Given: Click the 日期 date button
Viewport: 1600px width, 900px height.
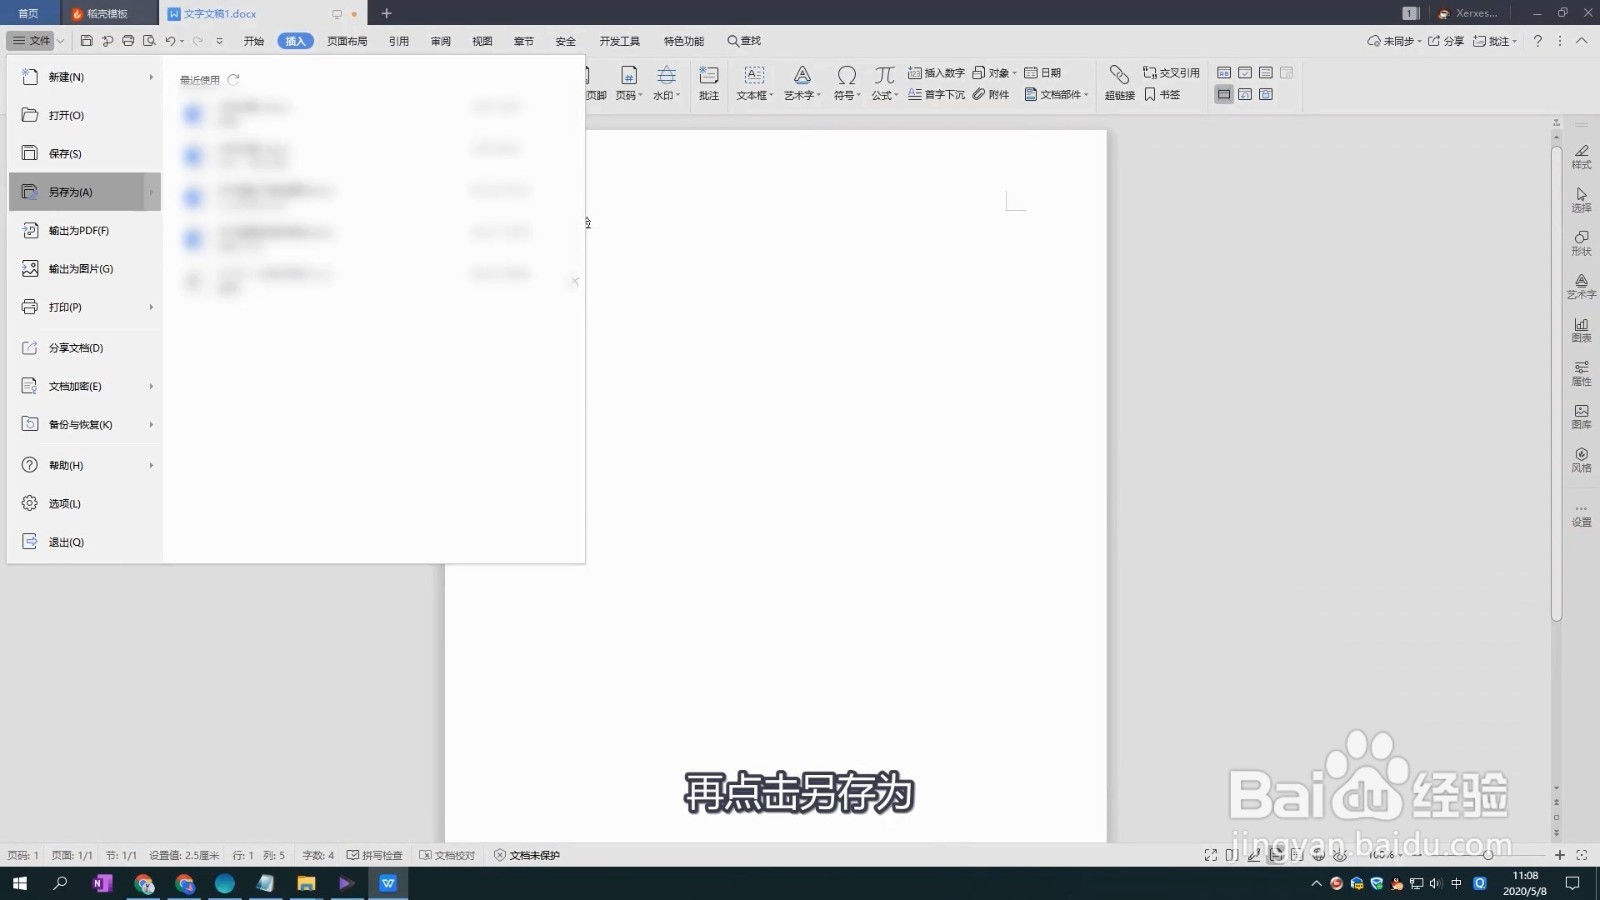Looking at the screenshot, I should tap(1042, 73).
